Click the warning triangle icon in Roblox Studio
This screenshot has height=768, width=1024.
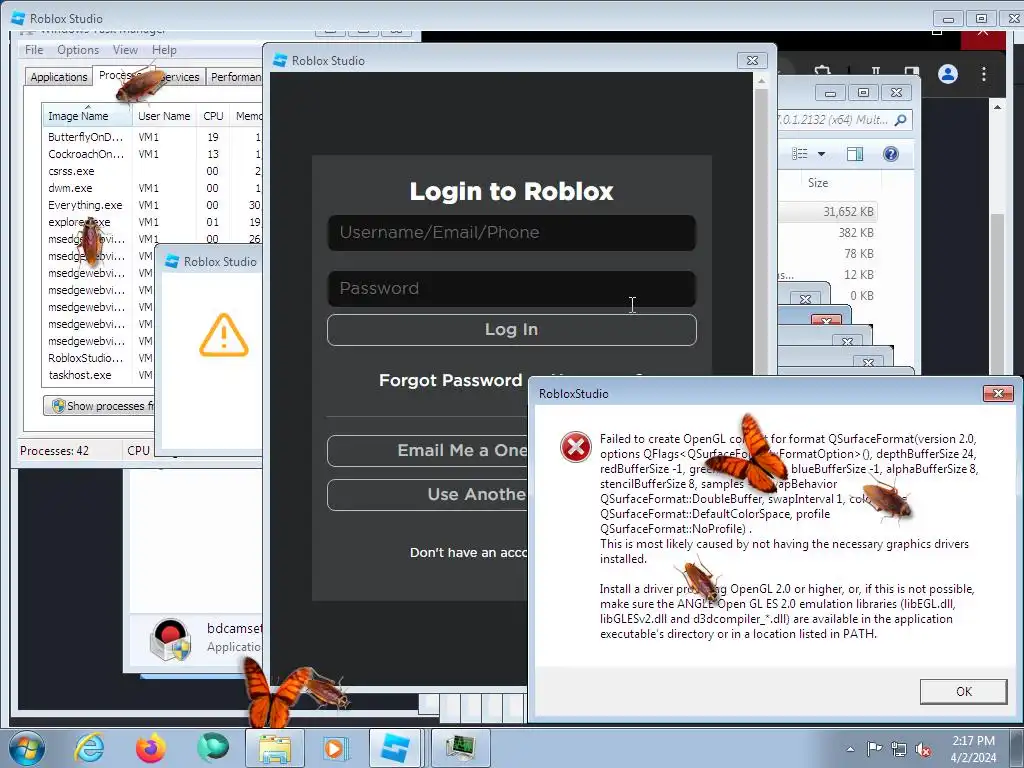[223, 335]
